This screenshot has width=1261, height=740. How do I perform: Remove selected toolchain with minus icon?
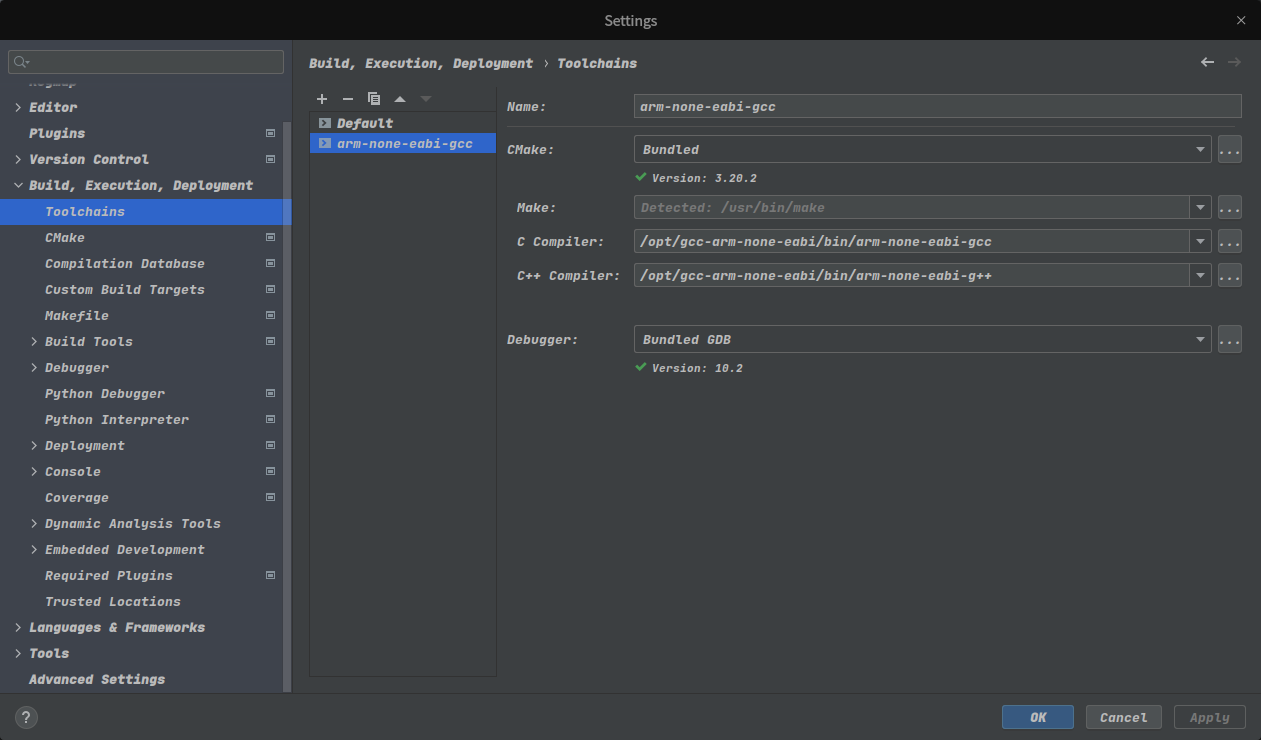[x=348, y=99]
